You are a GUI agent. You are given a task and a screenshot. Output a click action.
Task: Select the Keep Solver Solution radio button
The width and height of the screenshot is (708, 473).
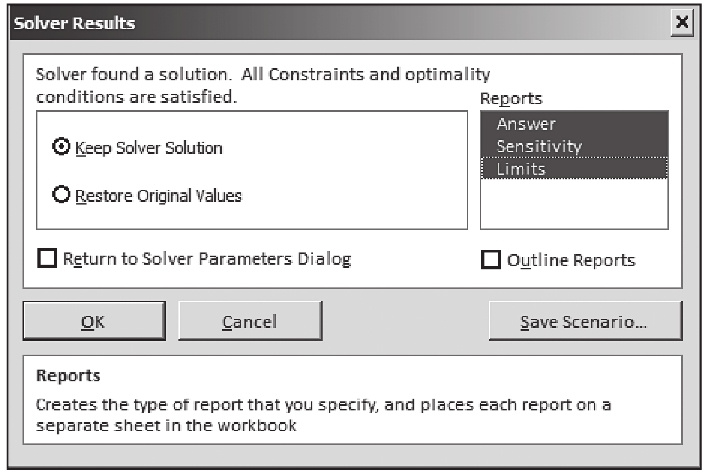tap(61, 147)
